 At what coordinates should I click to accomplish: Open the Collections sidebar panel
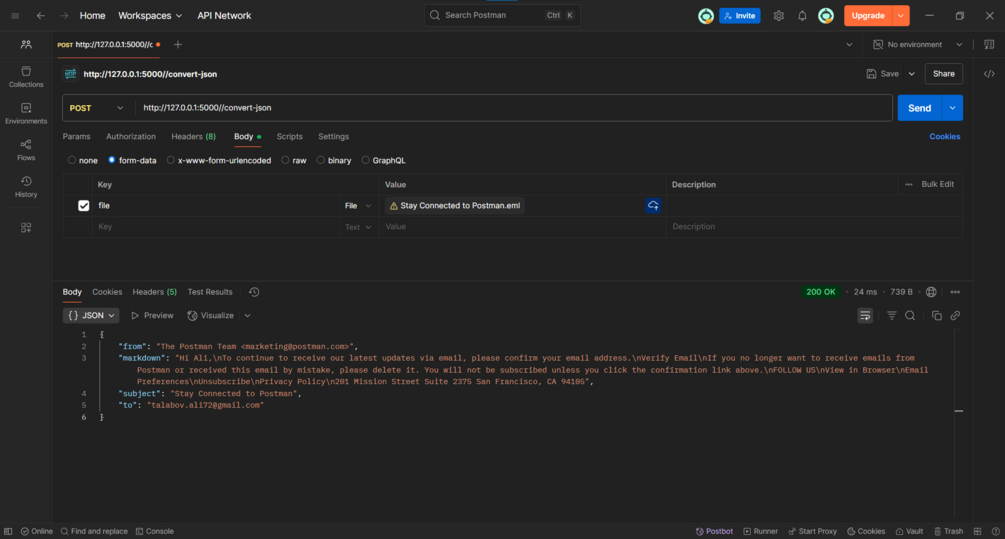pos(26,77)
